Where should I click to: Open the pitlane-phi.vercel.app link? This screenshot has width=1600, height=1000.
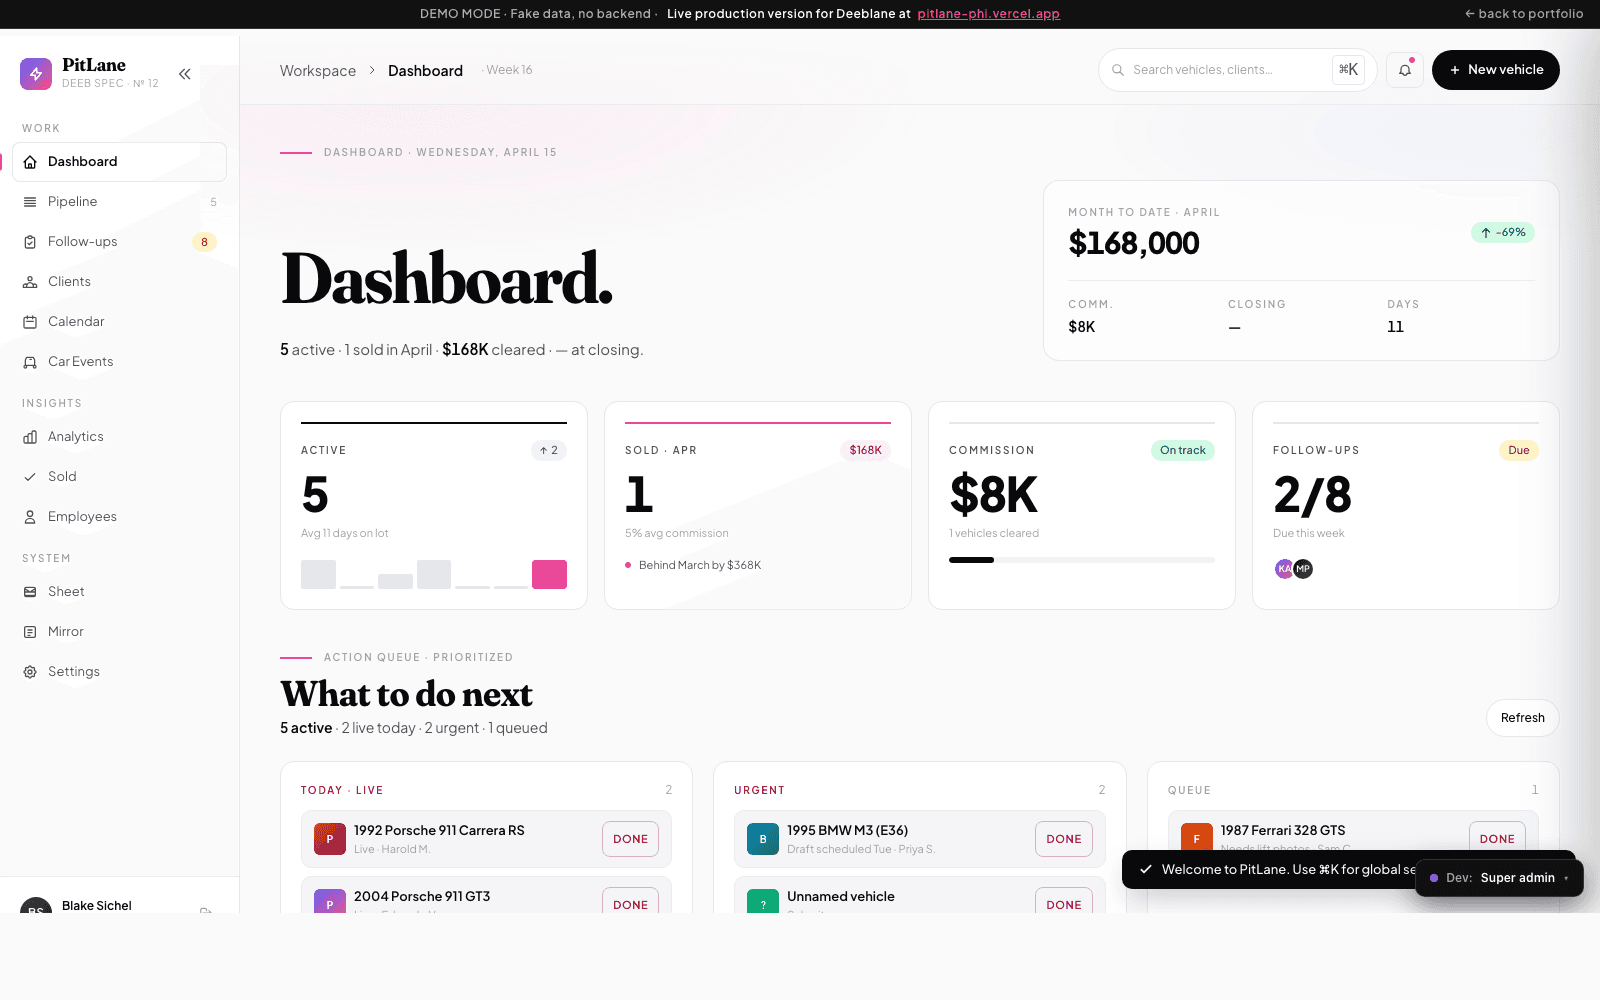pyautogui.click(x=988, y=14)
